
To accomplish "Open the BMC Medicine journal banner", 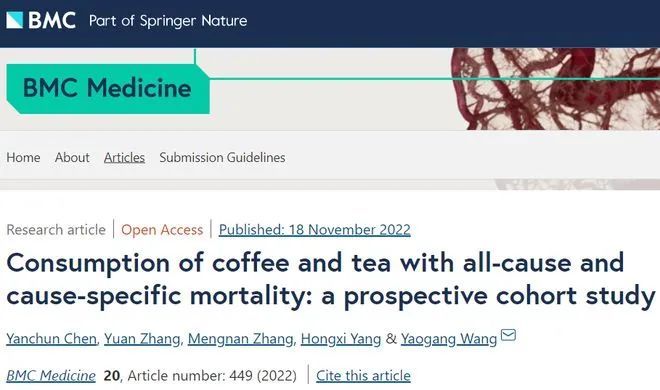I will [x=108, y=88].
